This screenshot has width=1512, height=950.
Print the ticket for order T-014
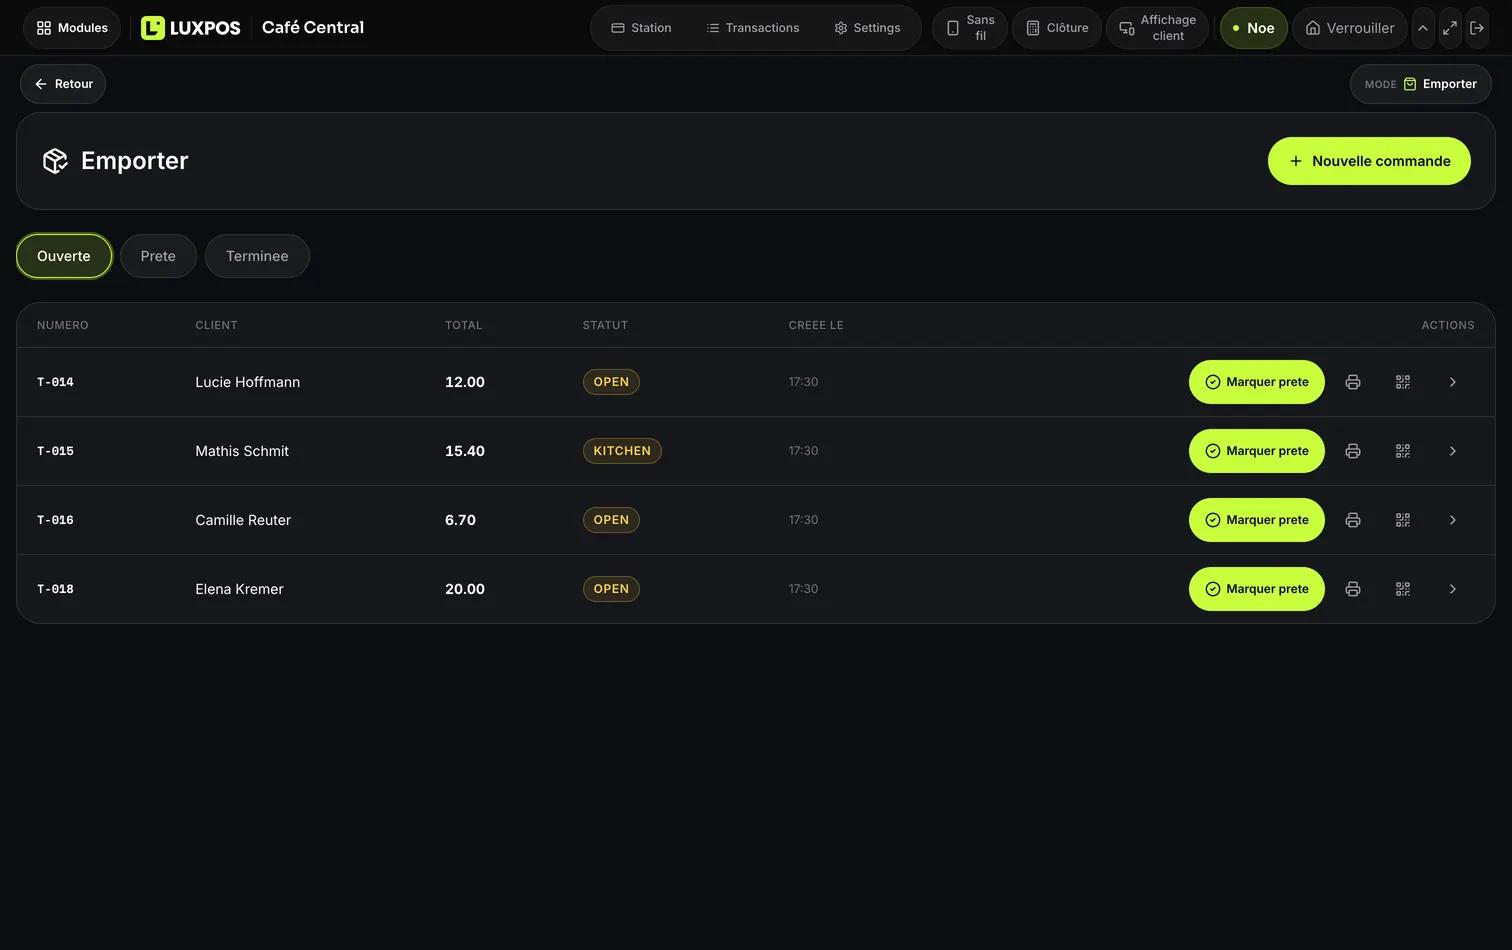(1353, 382)
